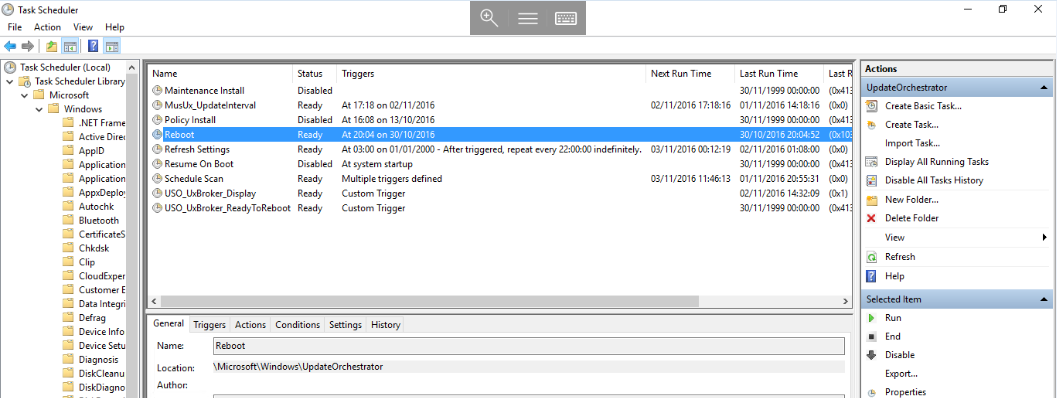Open the Help menu in menu bar
Screen dimensions: 1057x398
point(115,27)
